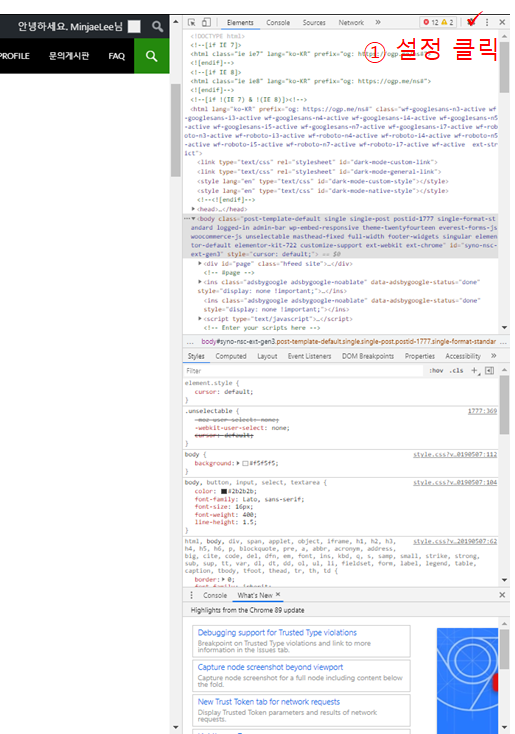Screen dimensions: 515x734
Task: Switch to the Elements tab
Action: click(x=240, y=22)
